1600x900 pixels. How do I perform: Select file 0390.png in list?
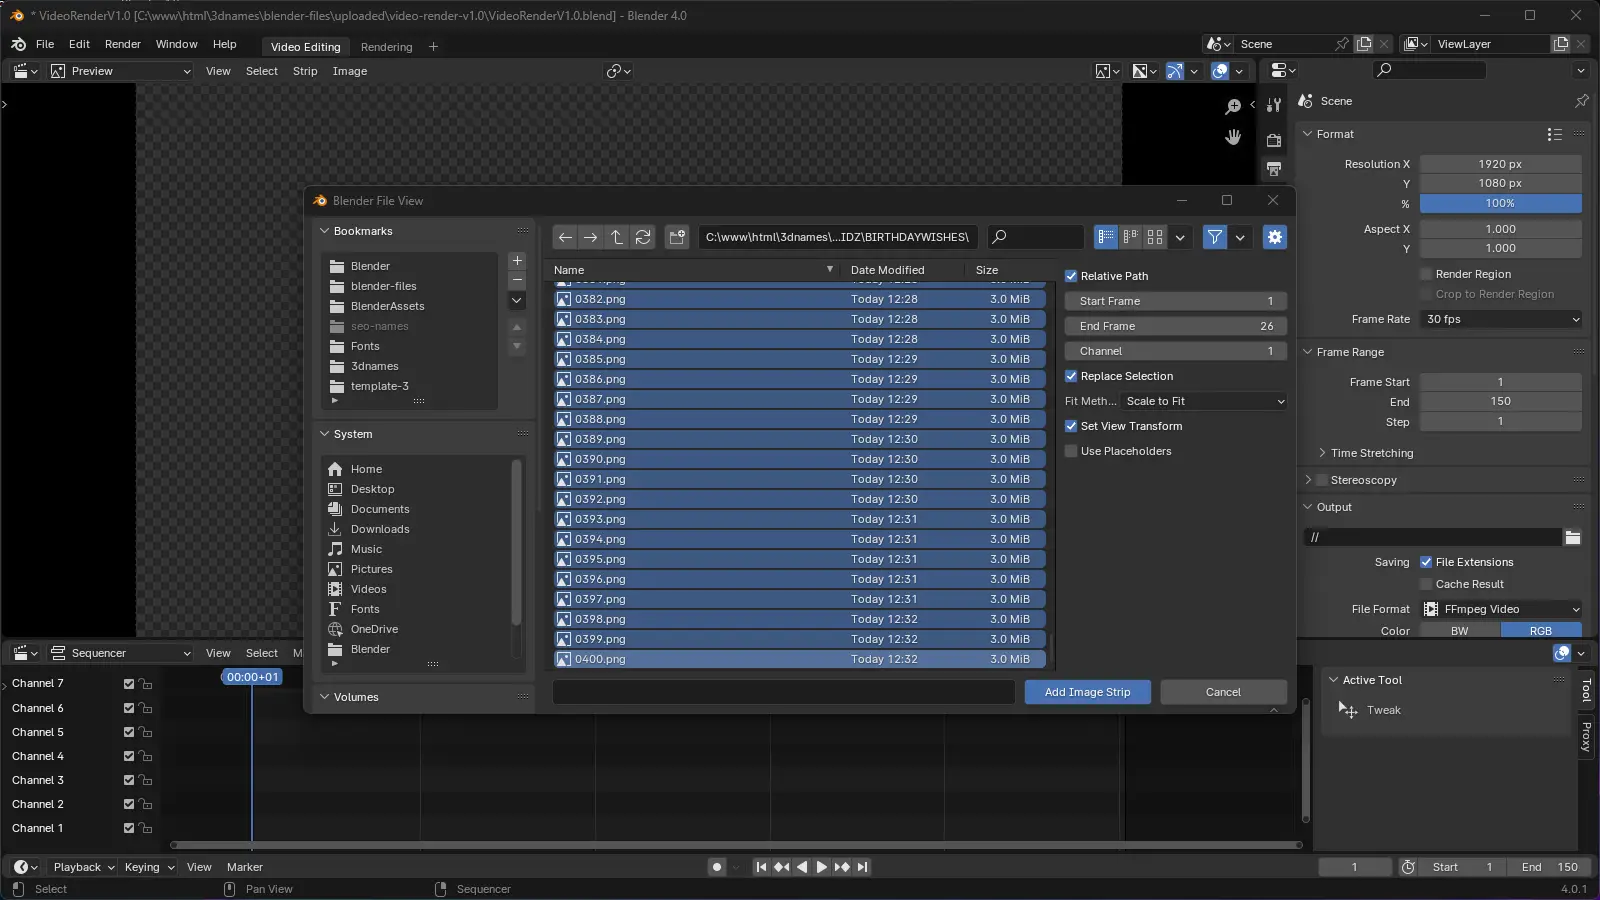(800, 459)
